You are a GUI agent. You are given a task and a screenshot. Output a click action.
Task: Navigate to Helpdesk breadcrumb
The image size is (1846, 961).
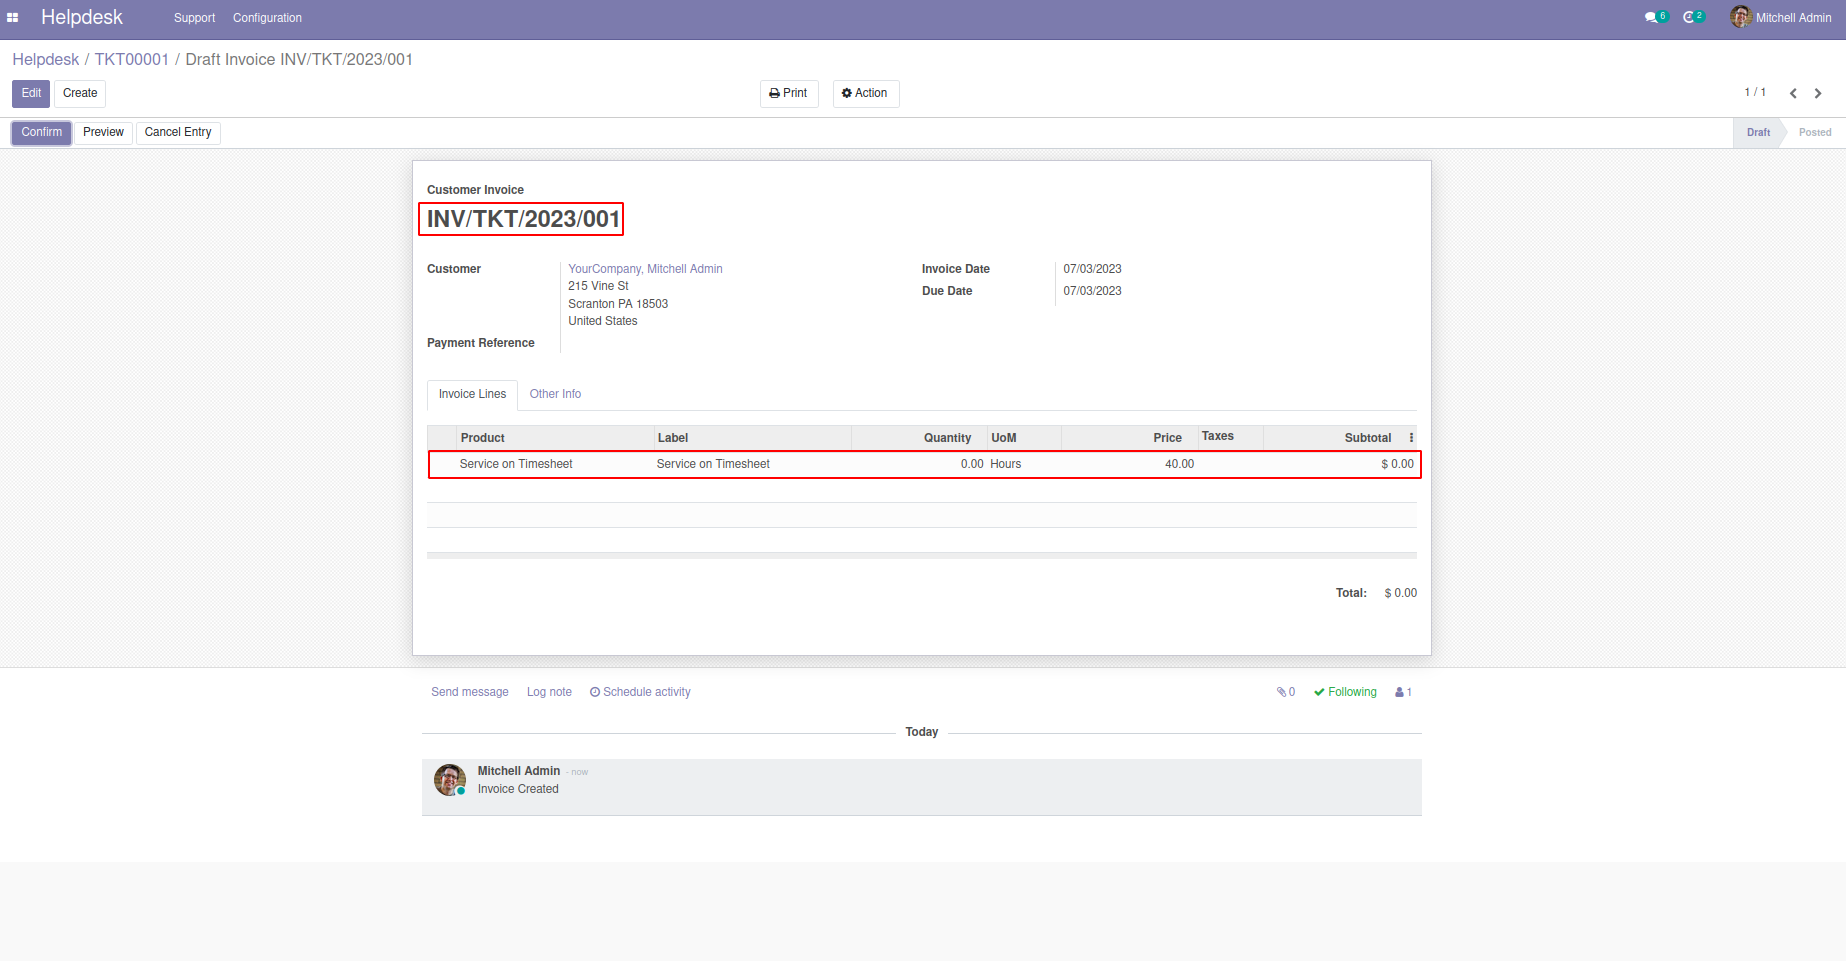(x=46, y=60)
